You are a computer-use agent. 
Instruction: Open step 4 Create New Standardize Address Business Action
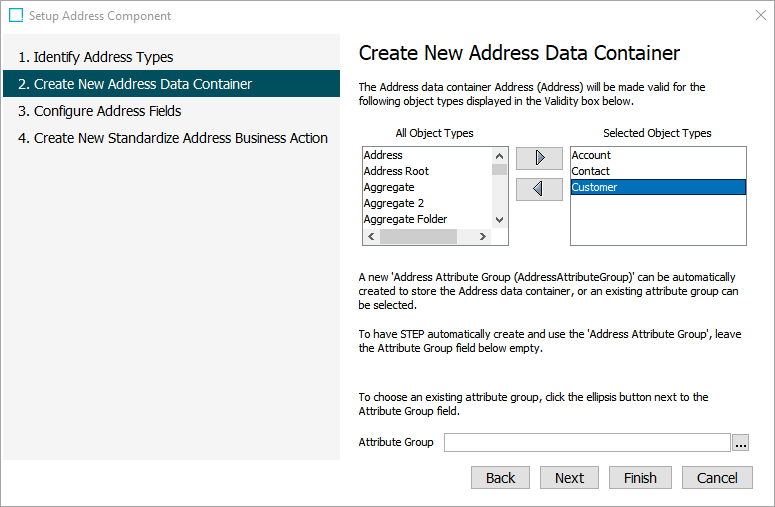(x=172, y=138)
